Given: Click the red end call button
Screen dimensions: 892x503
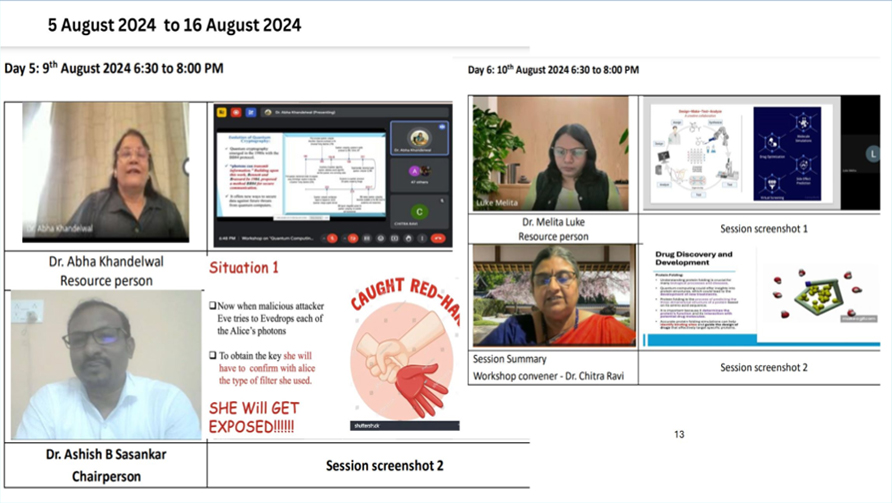Looking at the screenshot, I should [x=437, y=238].
